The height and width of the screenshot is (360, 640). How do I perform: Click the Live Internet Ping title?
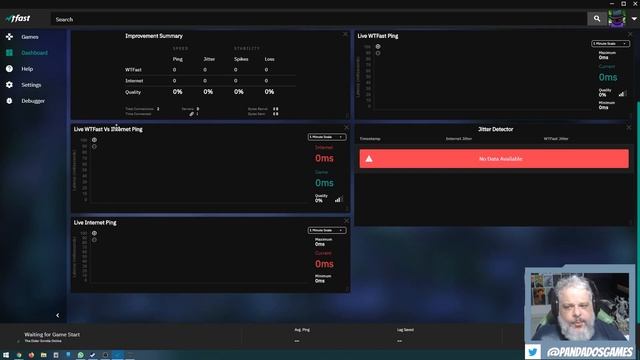pos(95,222)
